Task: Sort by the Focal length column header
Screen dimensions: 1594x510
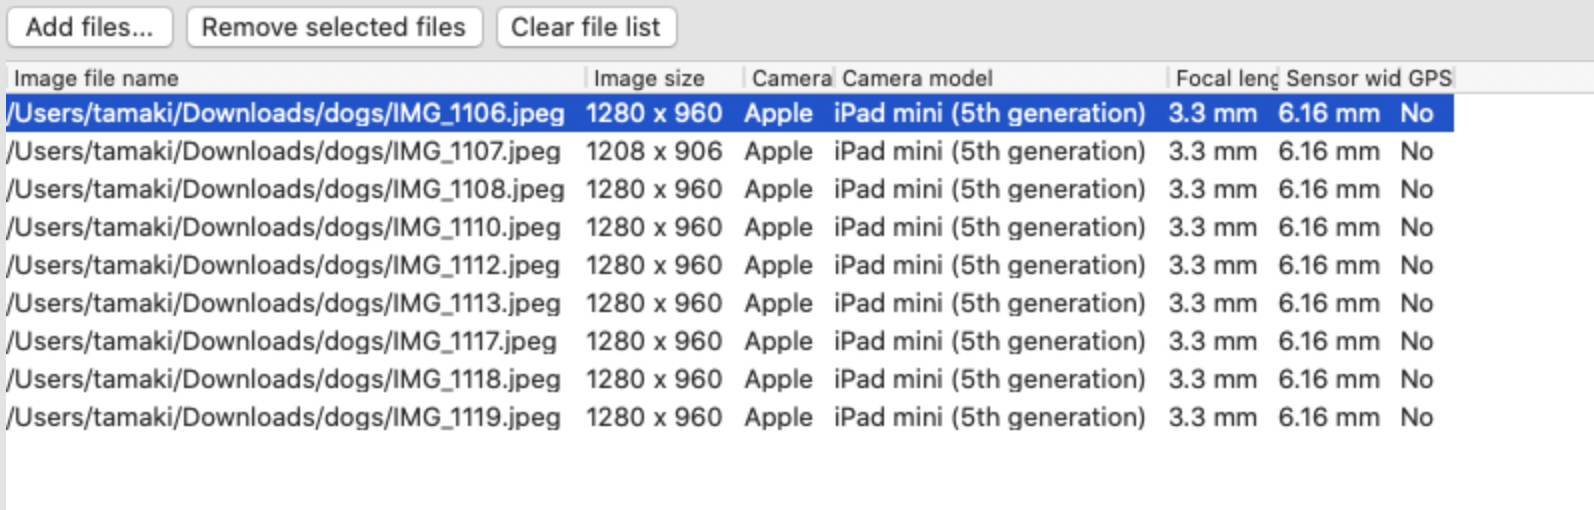Action: click(x=1225, y=78)
